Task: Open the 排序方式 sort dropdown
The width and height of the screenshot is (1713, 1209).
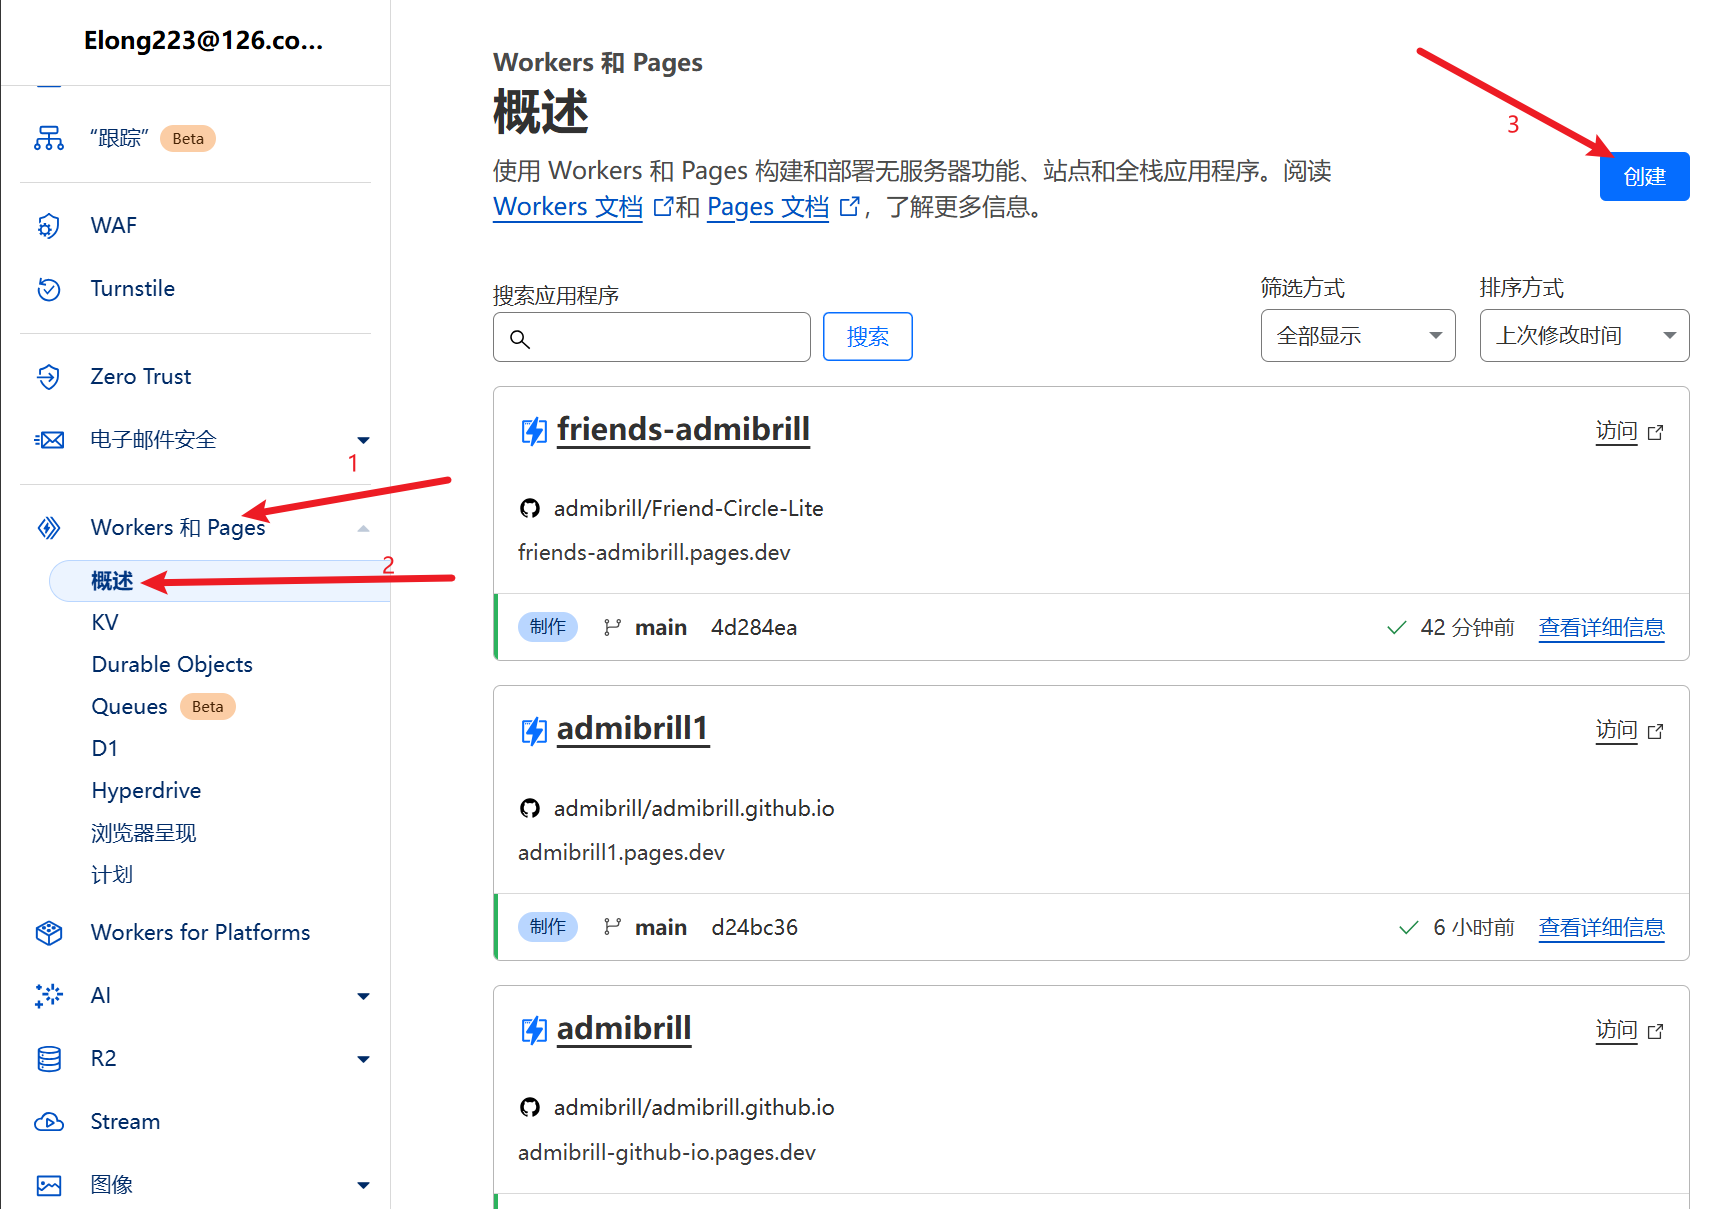Action: pos(1583,336)
